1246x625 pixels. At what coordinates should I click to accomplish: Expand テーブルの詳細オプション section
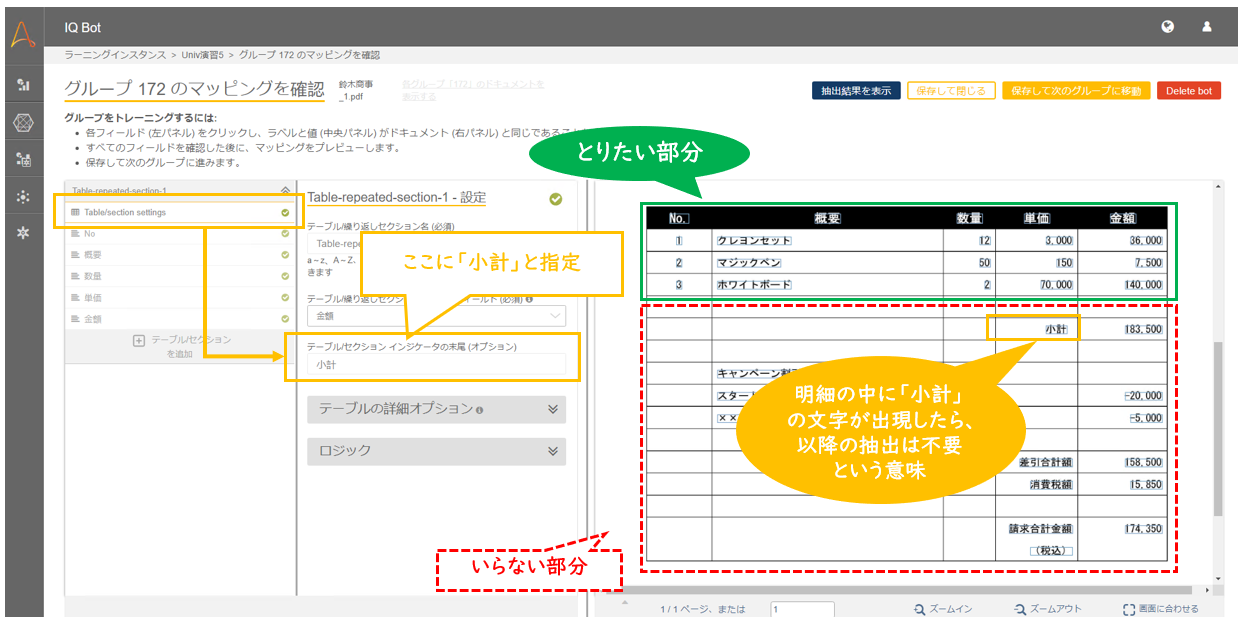[x=553, y=409]
